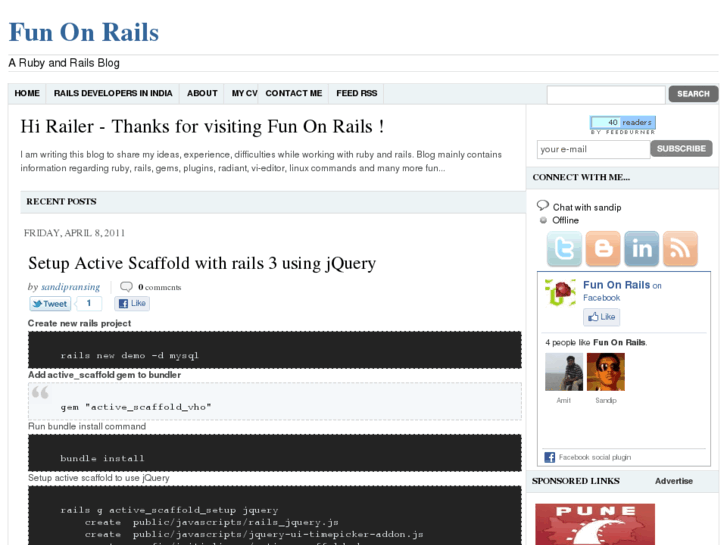Click the comments bubble icon under post title
The height and width of the screenshot is (545, 727).
[126, 287]
